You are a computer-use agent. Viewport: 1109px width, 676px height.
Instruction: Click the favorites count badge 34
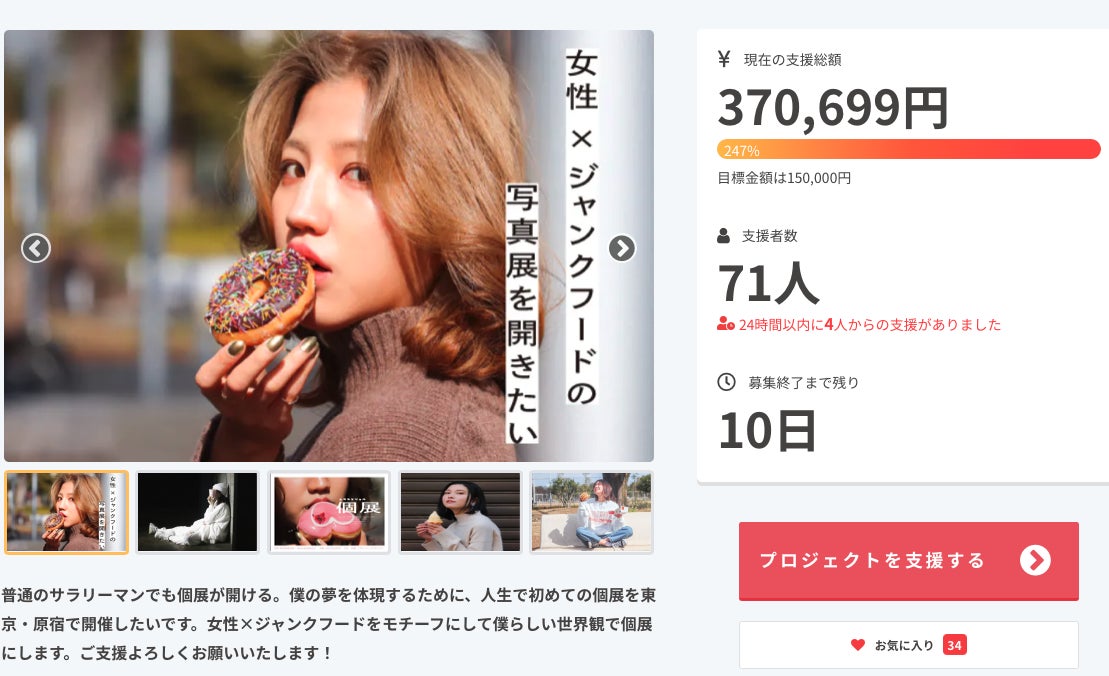954,645
